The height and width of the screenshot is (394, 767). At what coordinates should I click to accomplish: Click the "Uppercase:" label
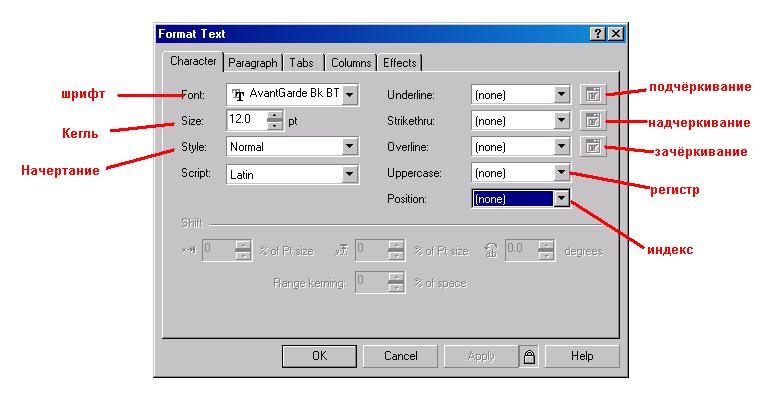[x=414, y=173]
